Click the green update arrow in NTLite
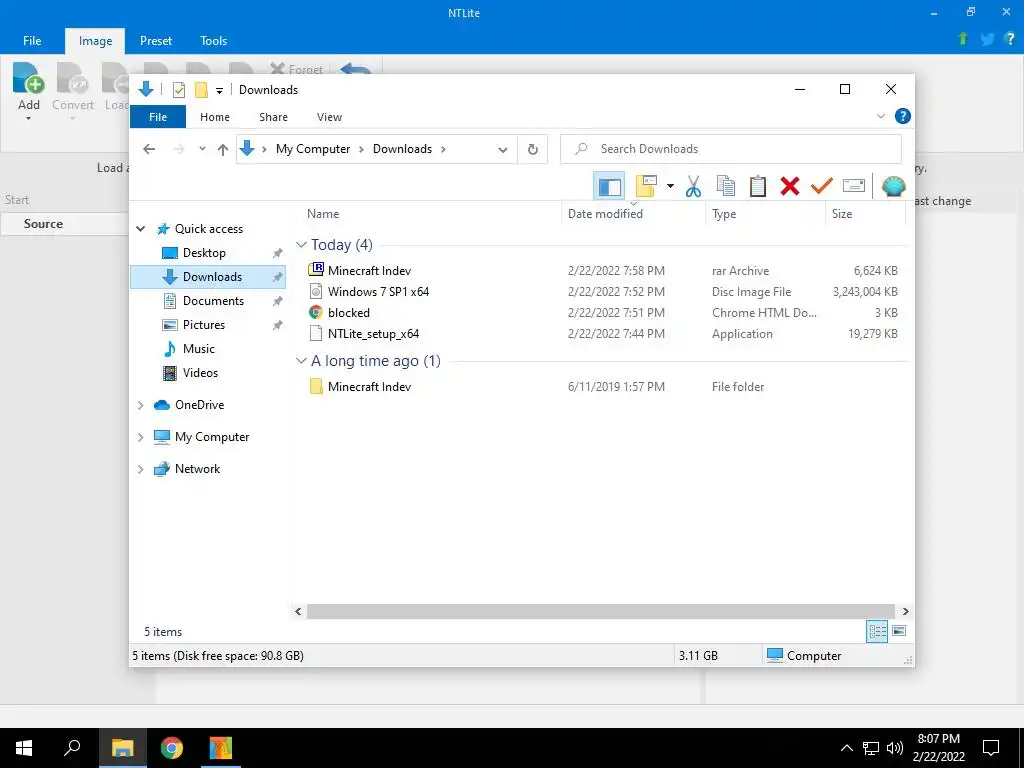Screen dimensions: 1024x768 [x=963, y=39]
